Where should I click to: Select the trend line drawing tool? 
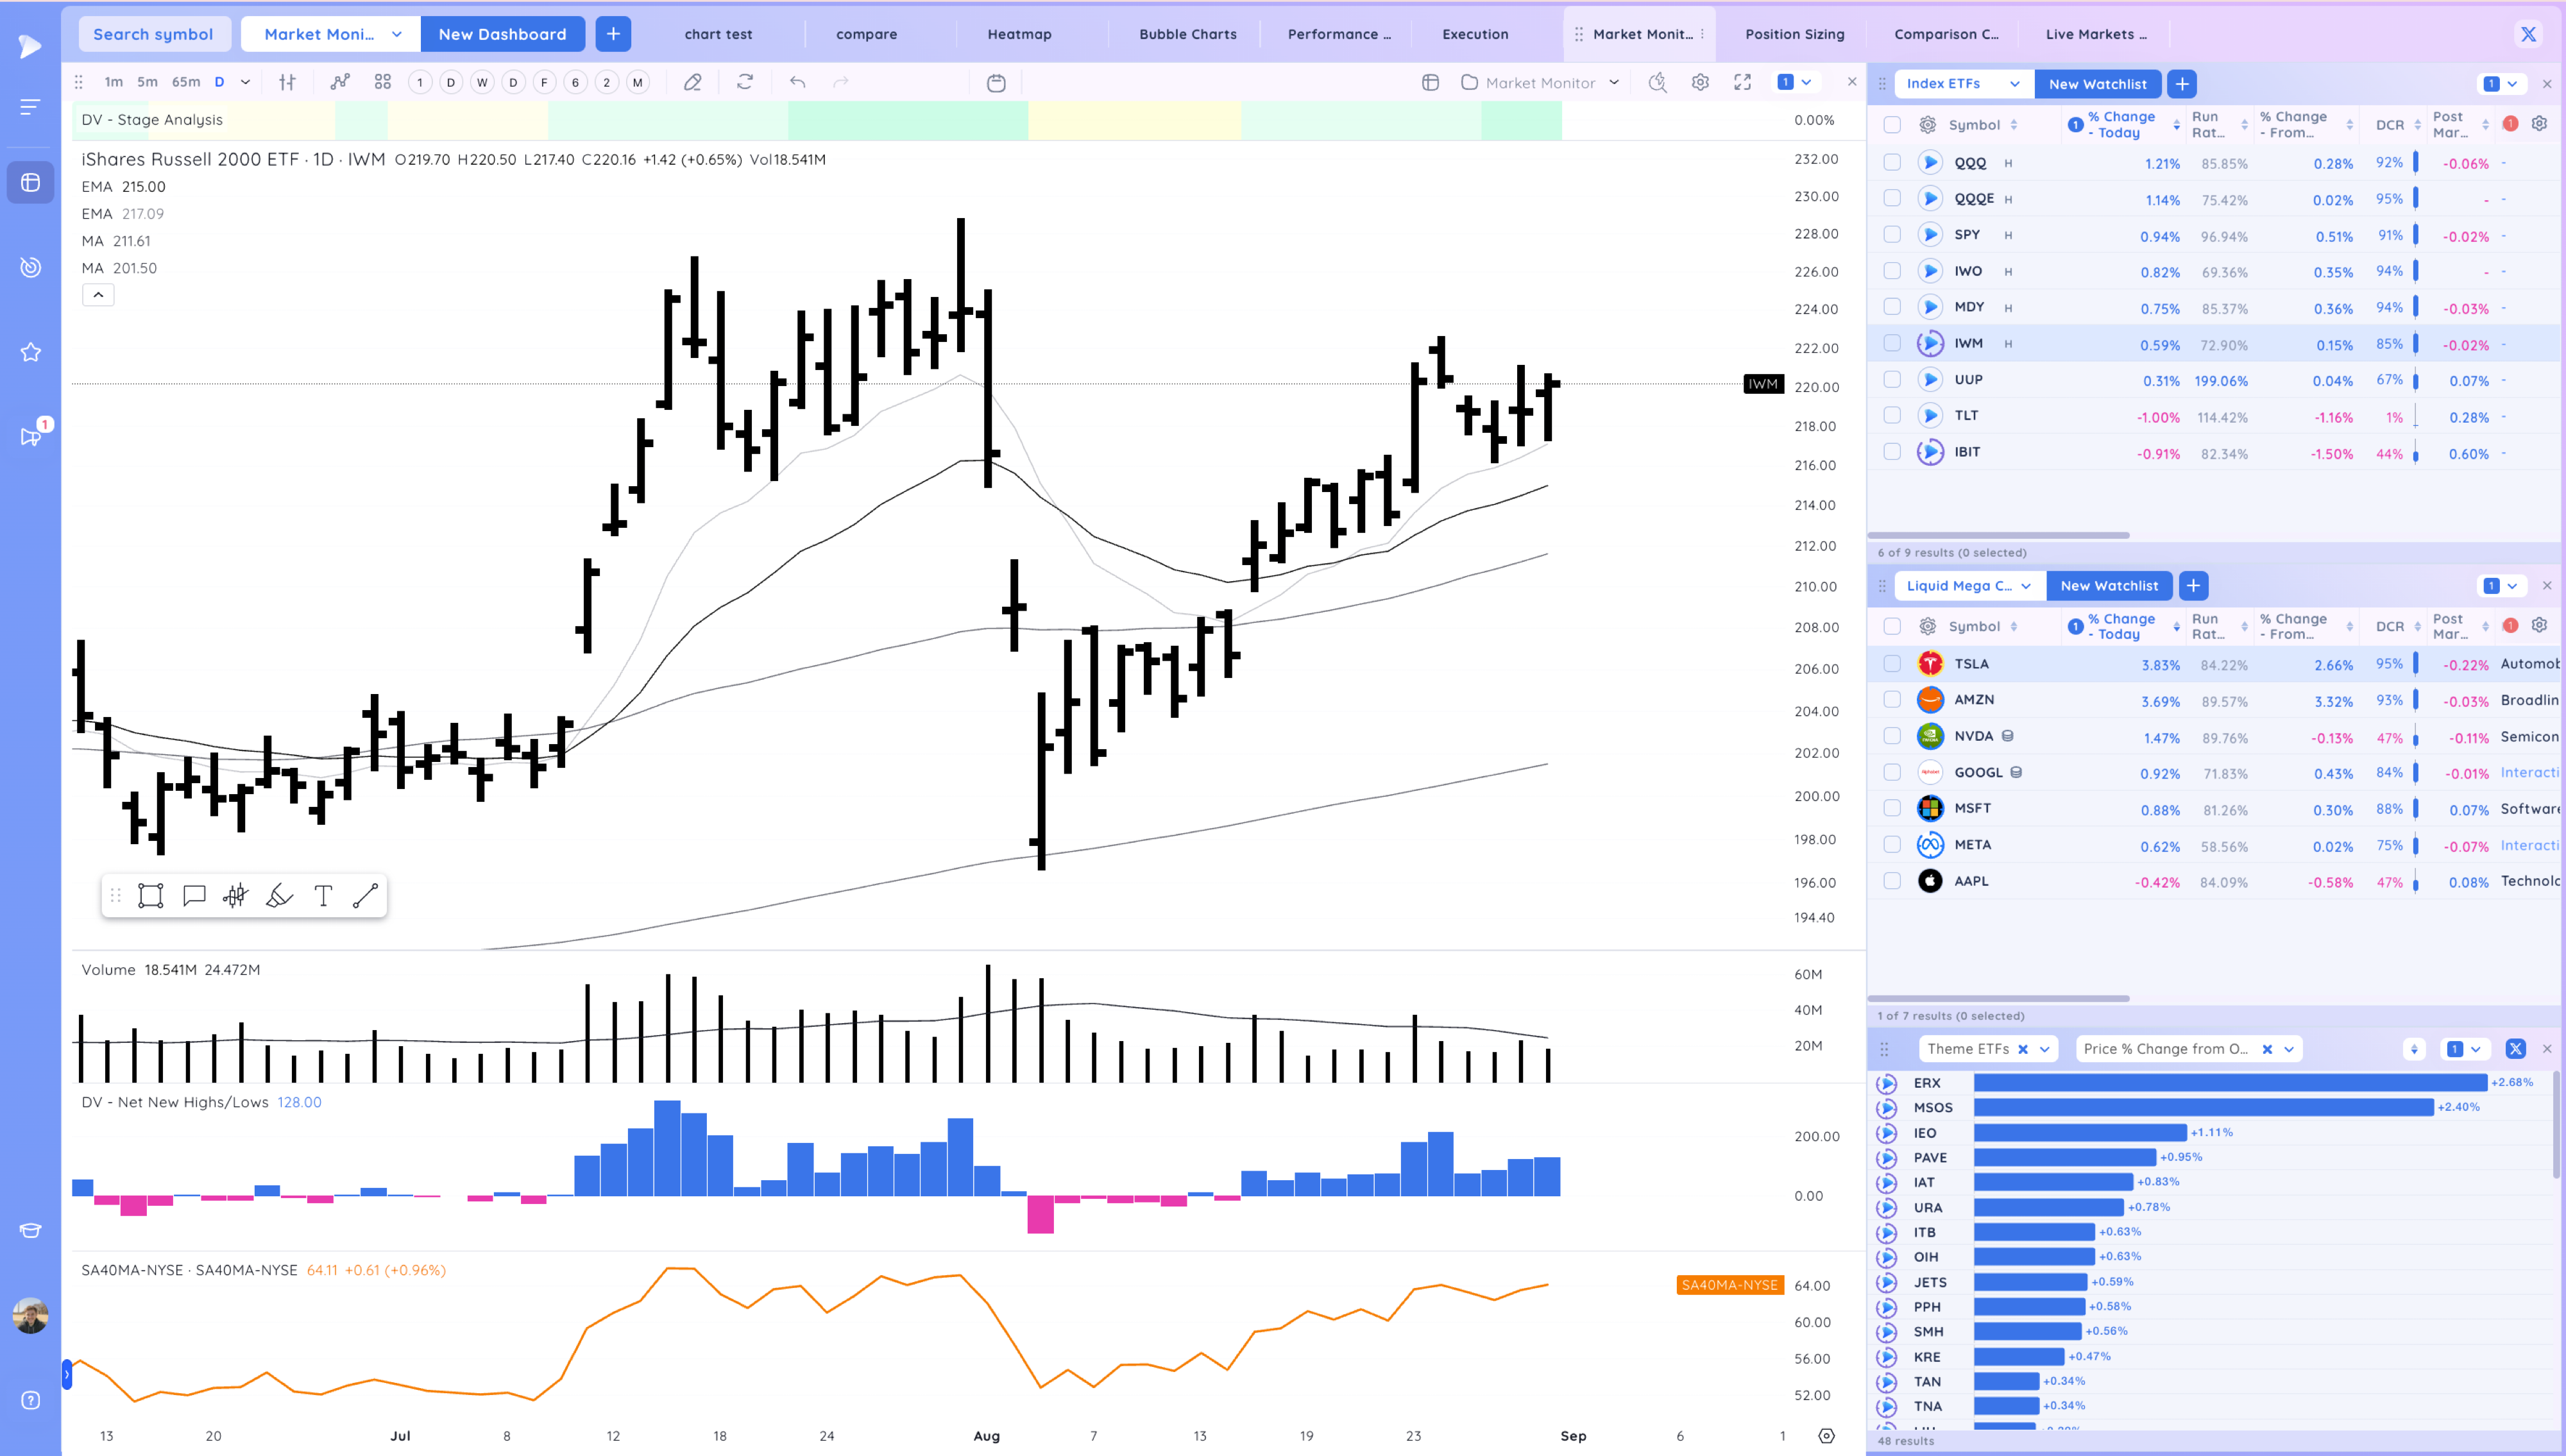pos(365,896)
